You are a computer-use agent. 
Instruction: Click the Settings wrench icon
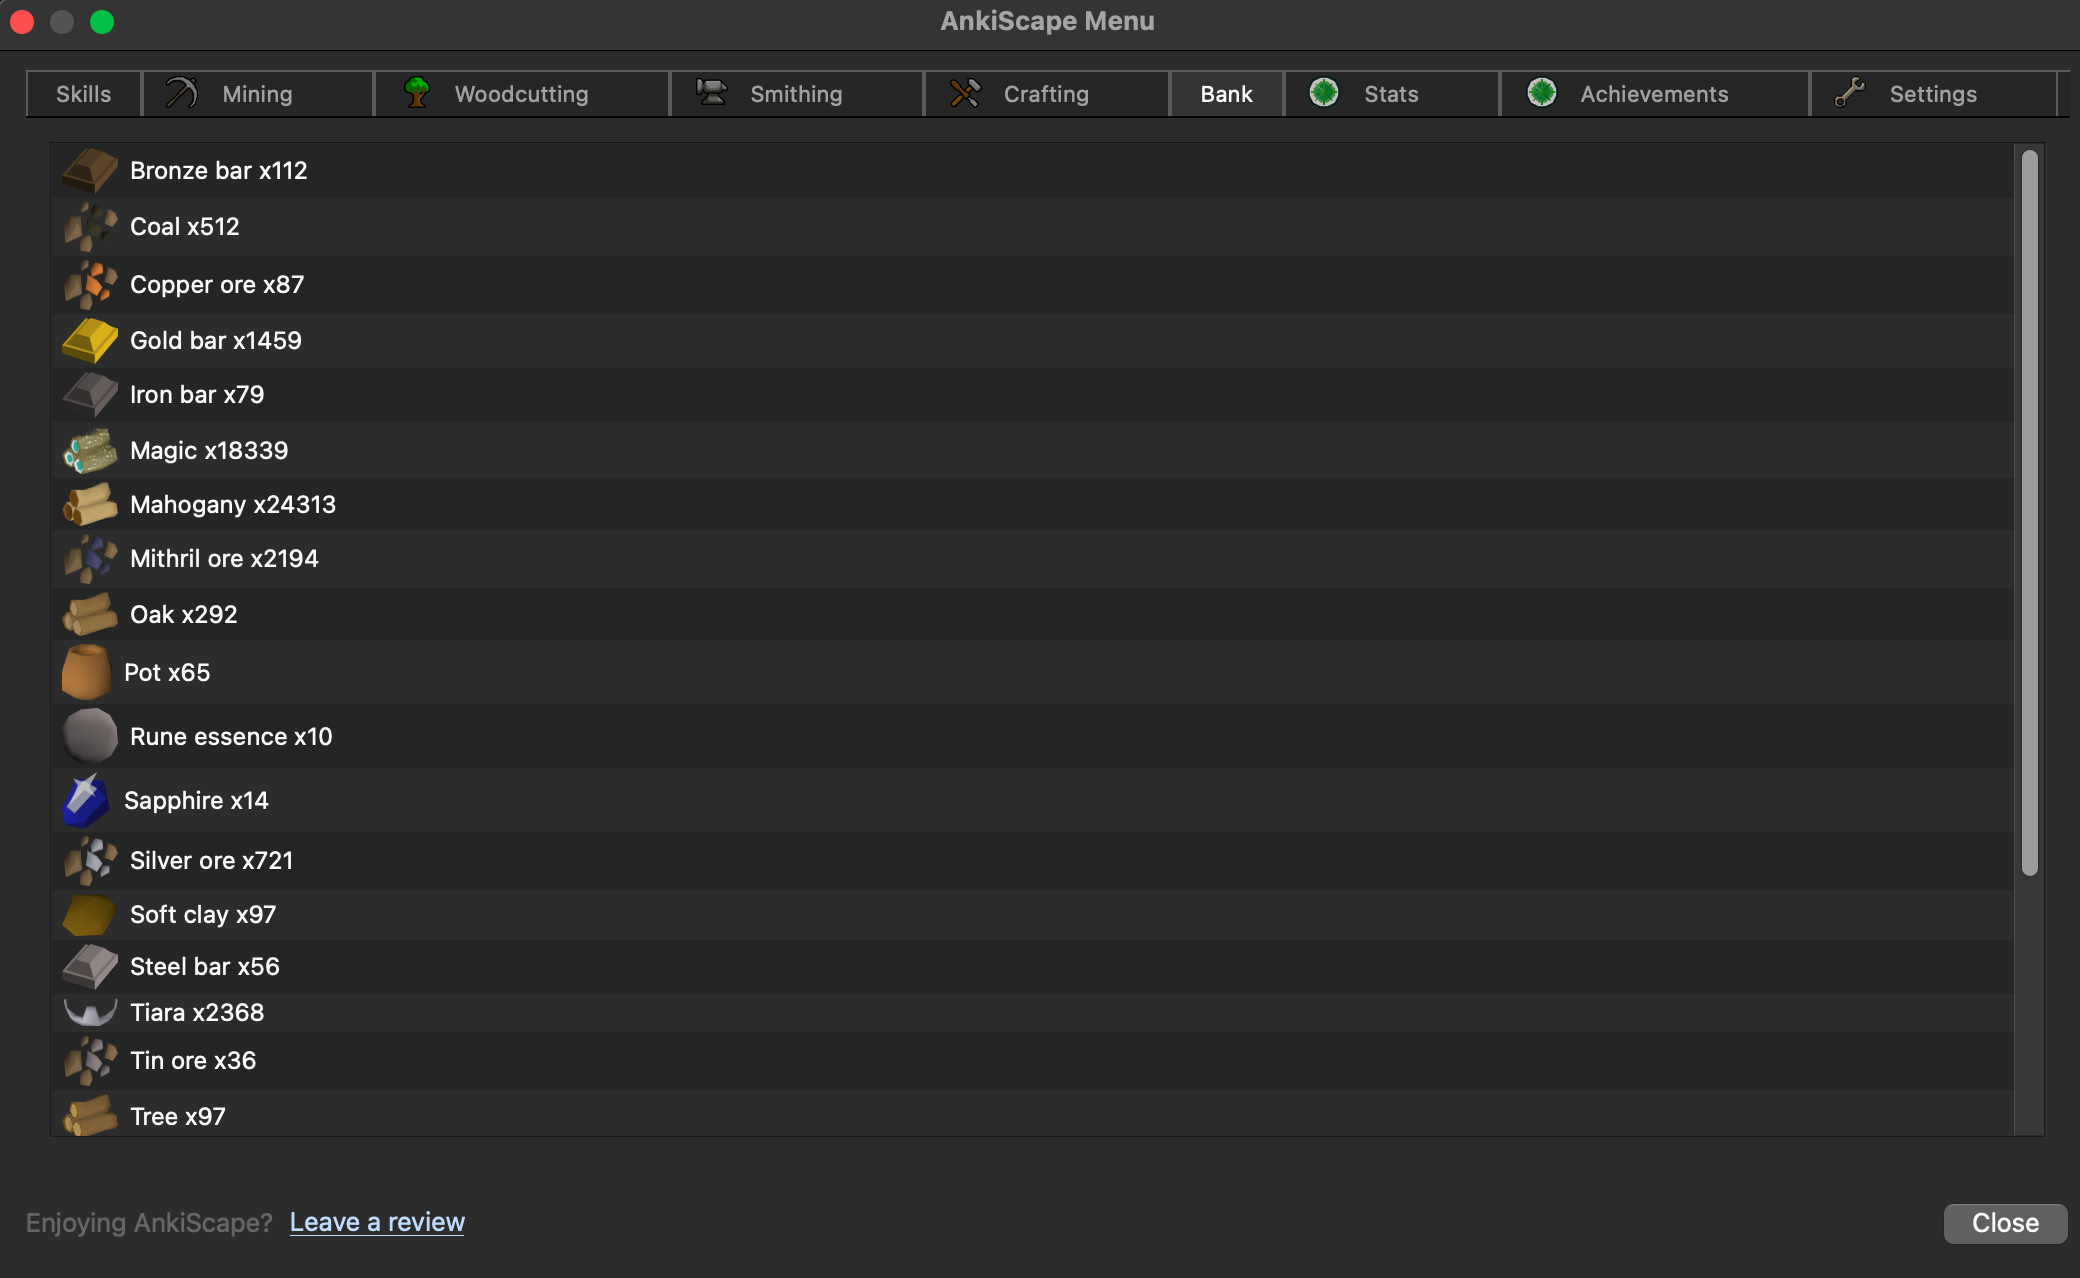(1851, 93)
